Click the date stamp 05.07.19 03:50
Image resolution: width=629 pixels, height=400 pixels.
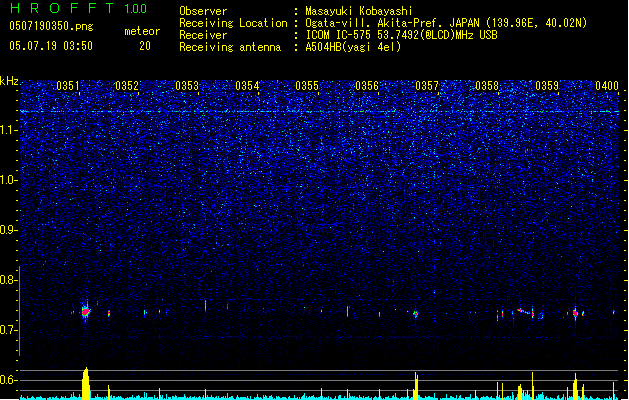pyautogui.click(x=51, y=46)
